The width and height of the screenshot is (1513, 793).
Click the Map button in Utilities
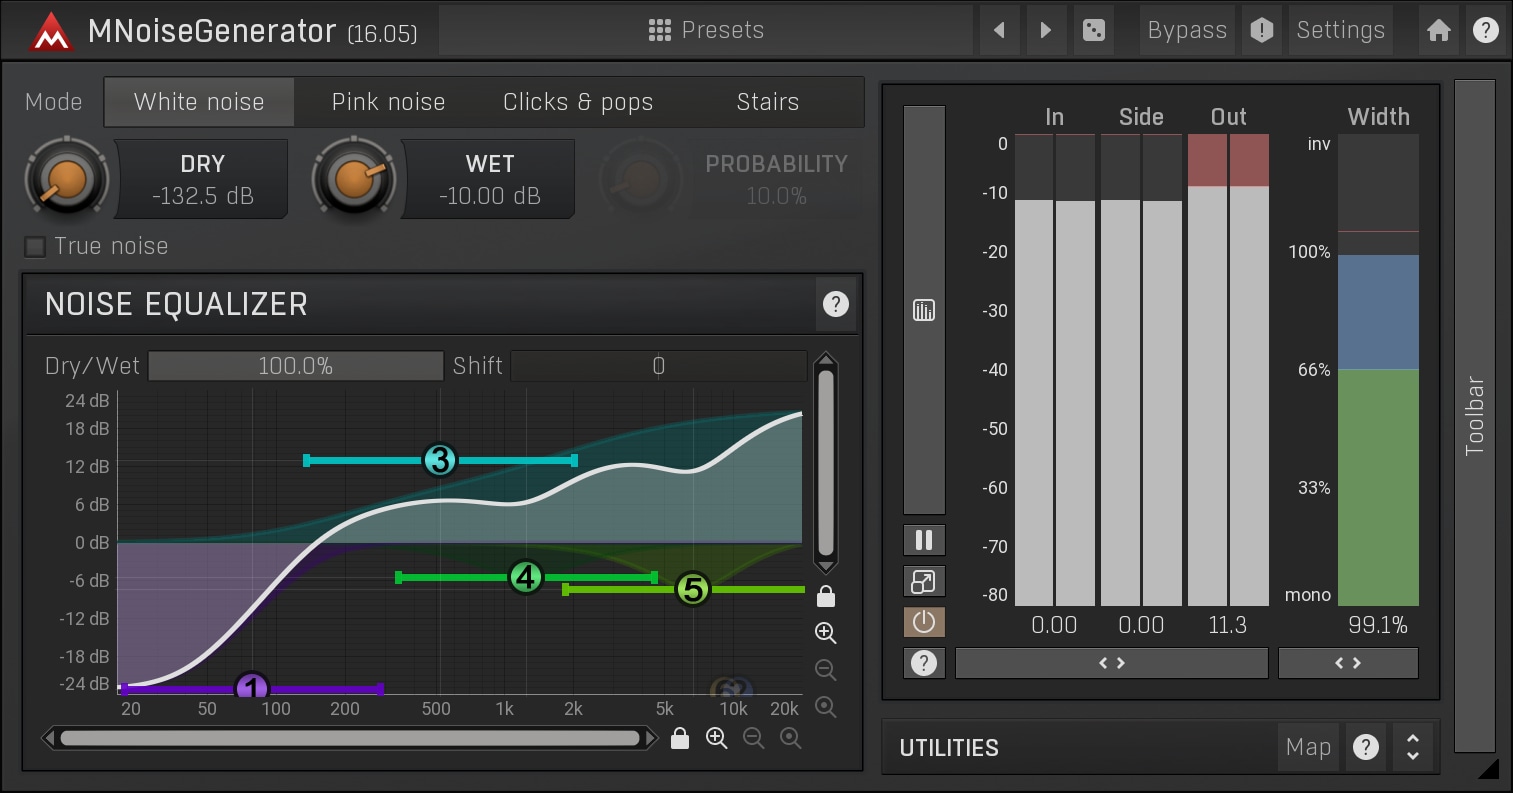click(1308, 747)
